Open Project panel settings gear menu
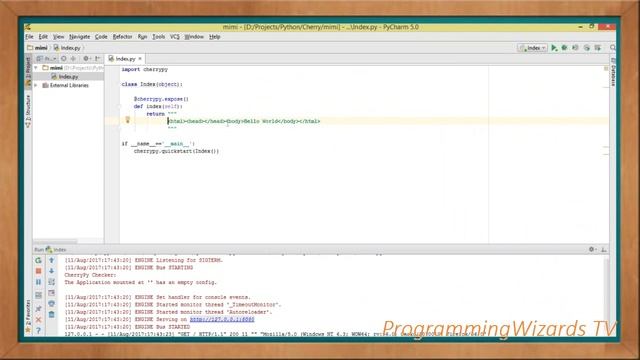Screen dimensions: 640x360 point(87,59)
